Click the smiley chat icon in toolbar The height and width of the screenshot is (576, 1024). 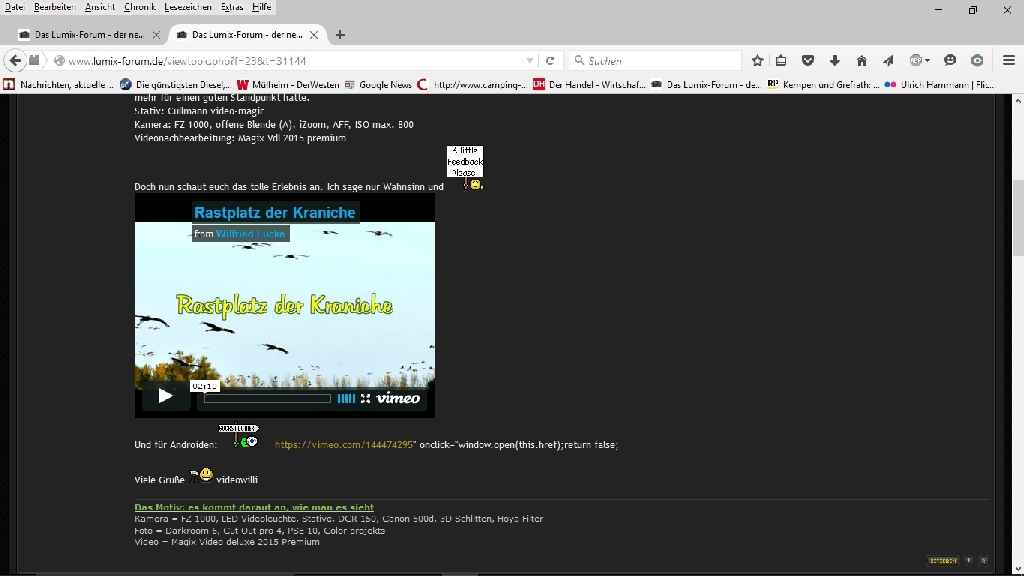point(950,61)
